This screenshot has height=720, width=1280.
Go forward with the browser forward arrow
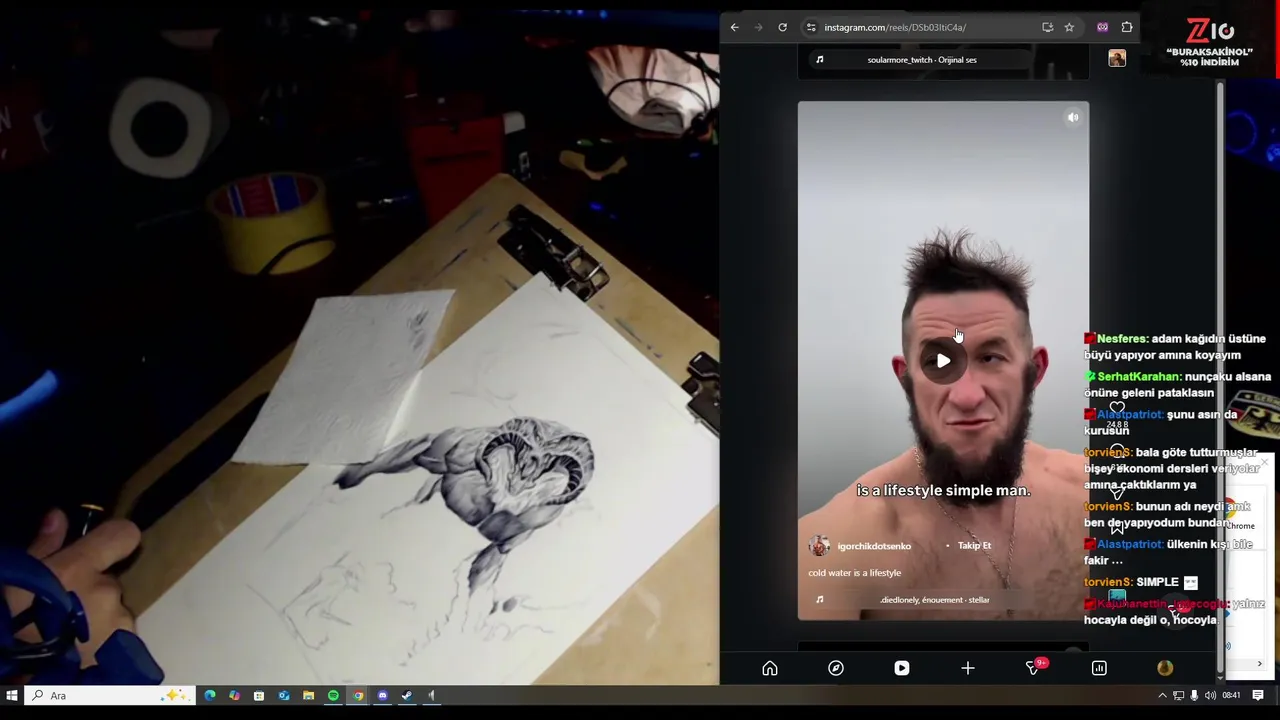pyautogui.click(x=758, y=27)
